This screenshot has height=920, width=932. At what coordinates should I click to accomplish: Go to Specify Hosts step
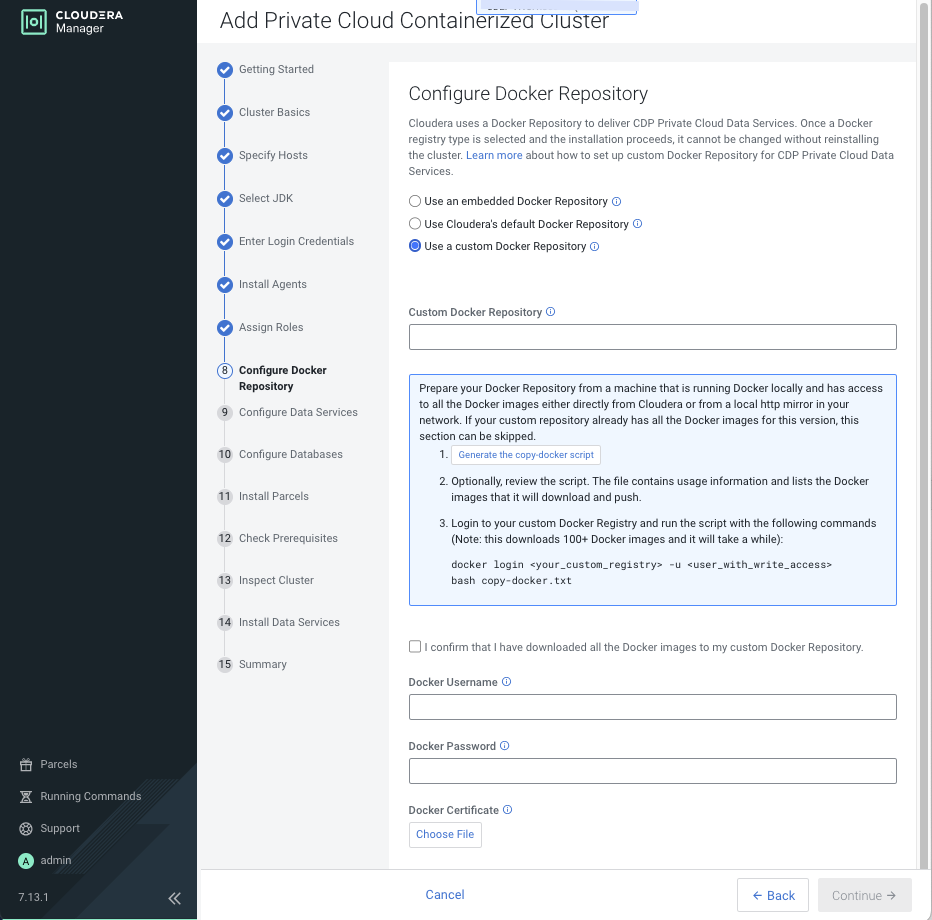tap(273, 155)
